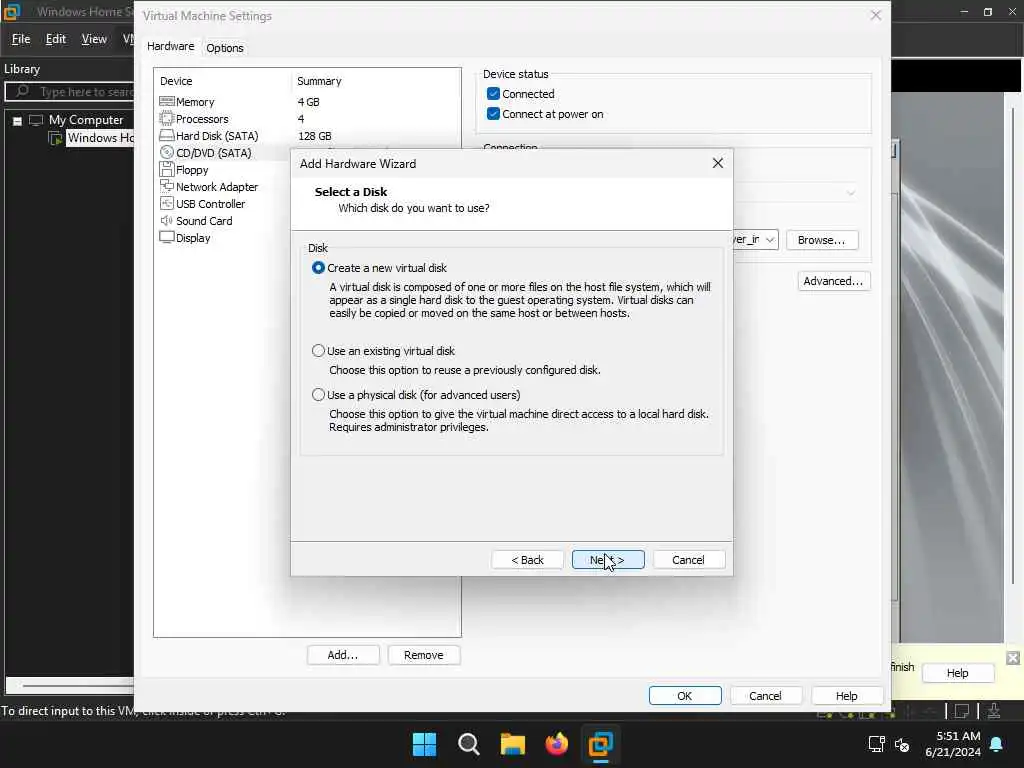Viewport: 1024px width, 768px height.
Task: Select the Memory device icon
Action: click(167, 101)
